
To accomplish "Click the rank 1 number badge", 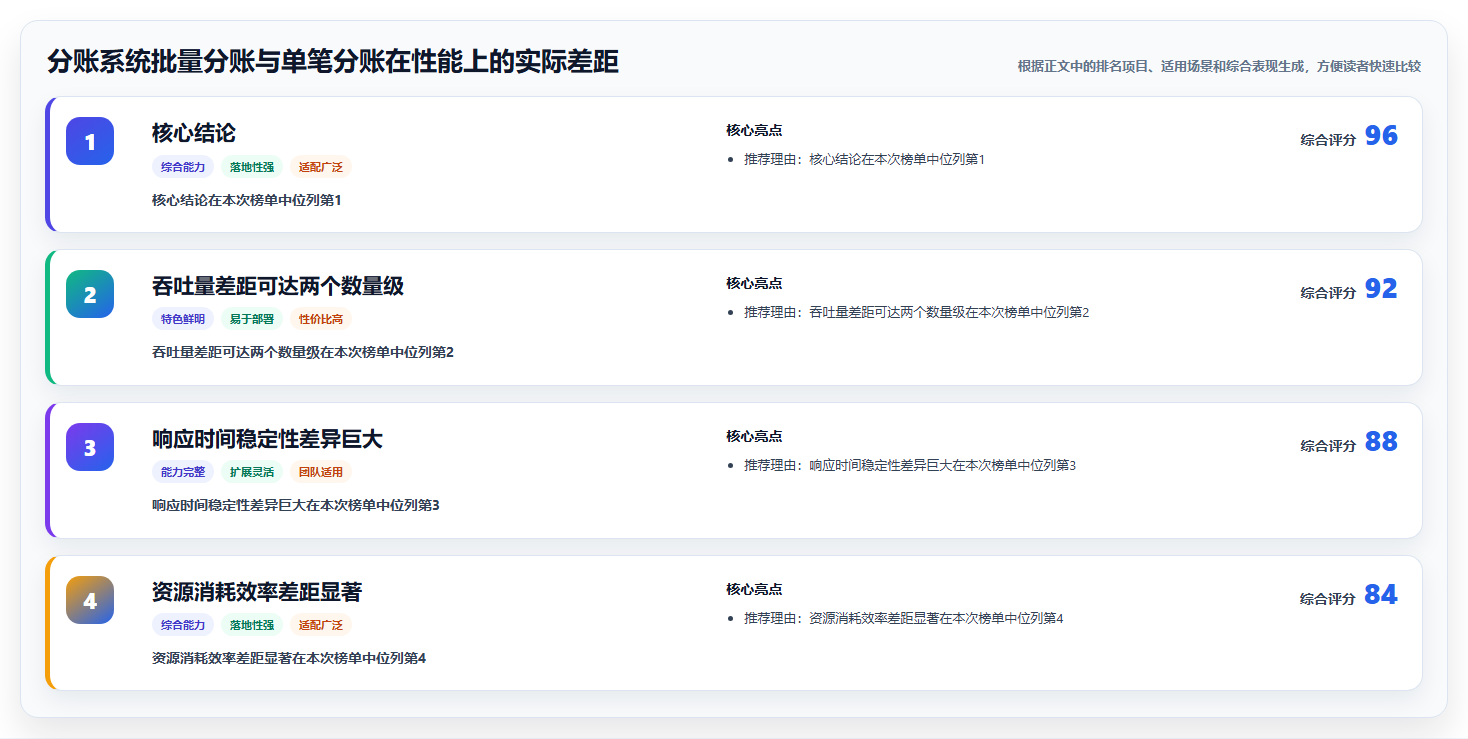I will coord(90,141).
